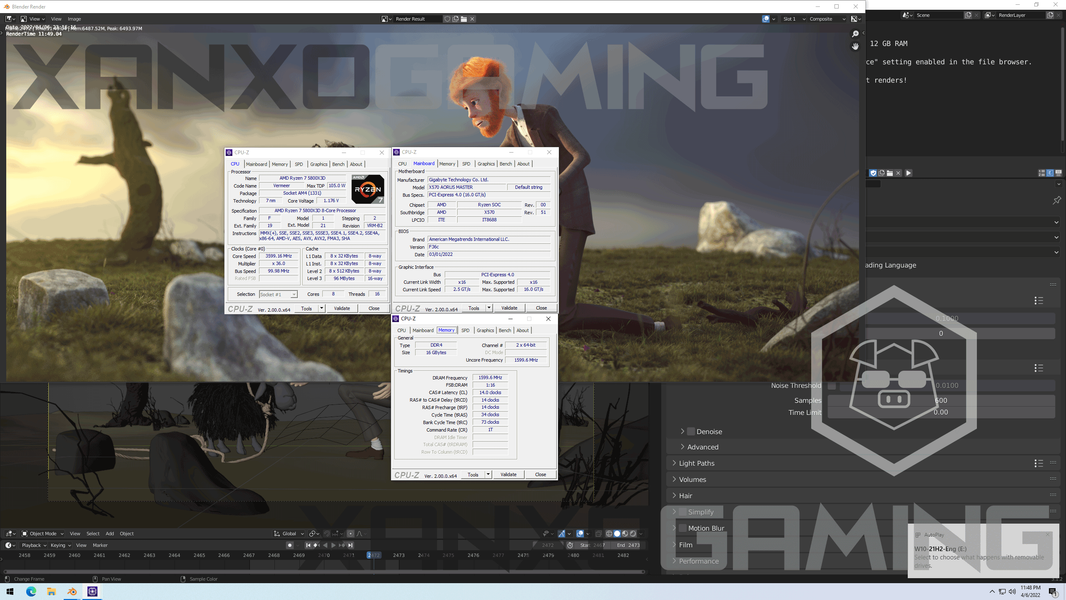The height and width of the screenshot is (600, 1066).
Task: Click Validate in CPU-Z CPU window
Action: coord(341,308)
